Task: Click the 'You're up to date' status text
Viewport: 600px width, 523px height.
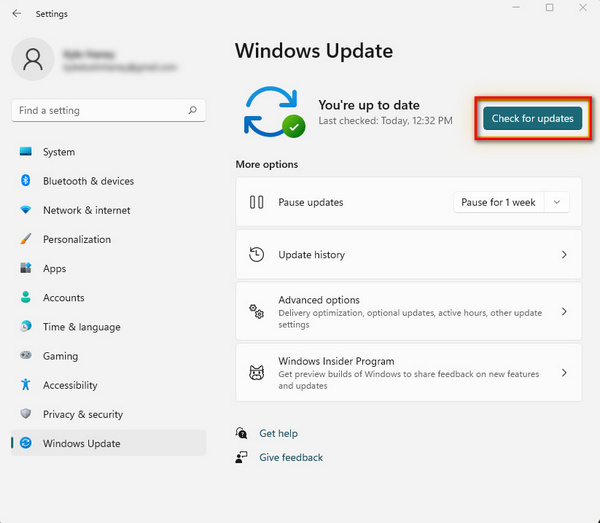Action: pyautogui.click(x=369, y=105)
